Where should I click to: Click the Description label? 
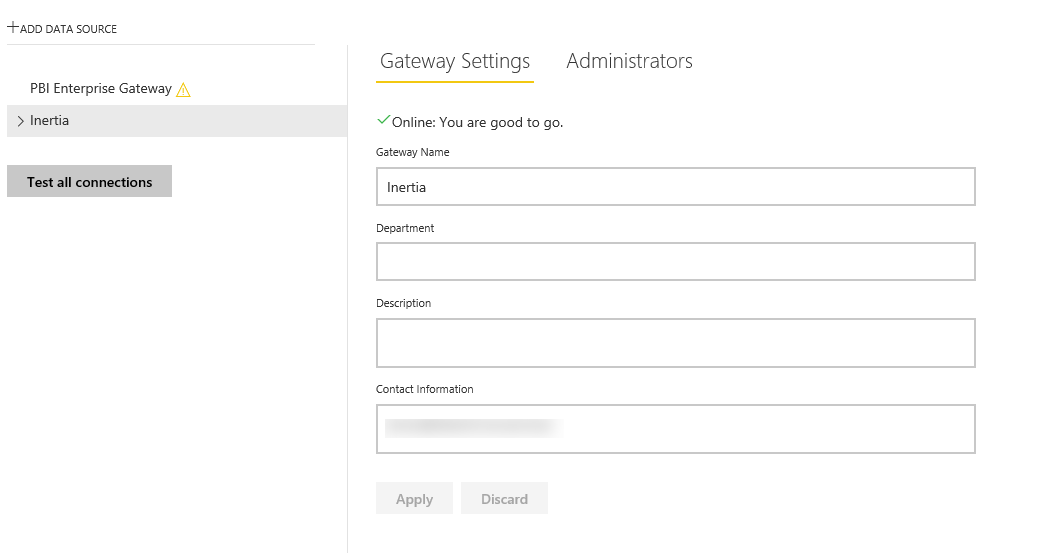click(x=404, y=303)
